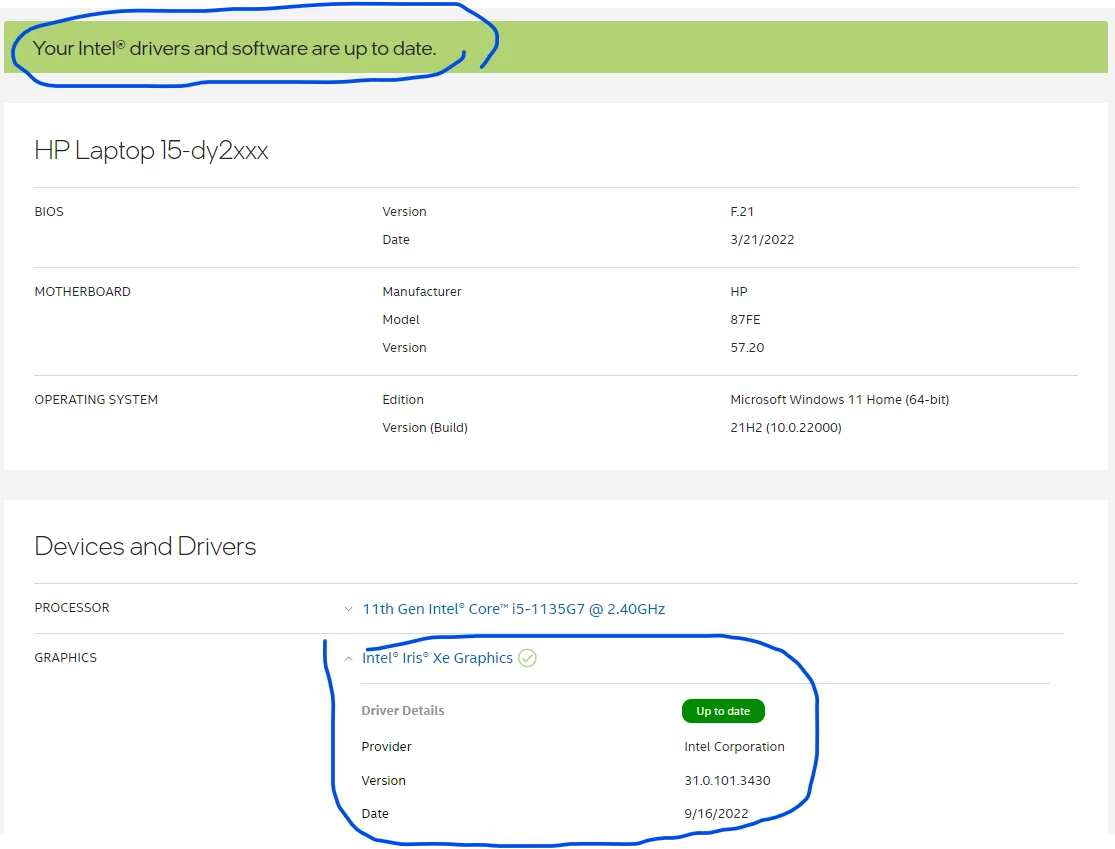Click the drivers are up to date banner text
The image size is (1115, 849).
[x=235, y=48]
